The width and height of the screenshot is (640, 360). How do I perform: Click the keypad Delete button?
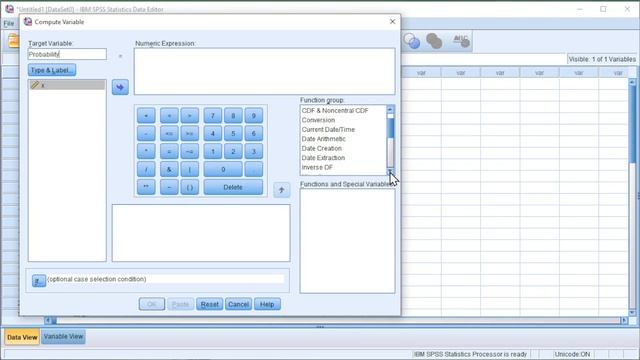coord(233,187)
